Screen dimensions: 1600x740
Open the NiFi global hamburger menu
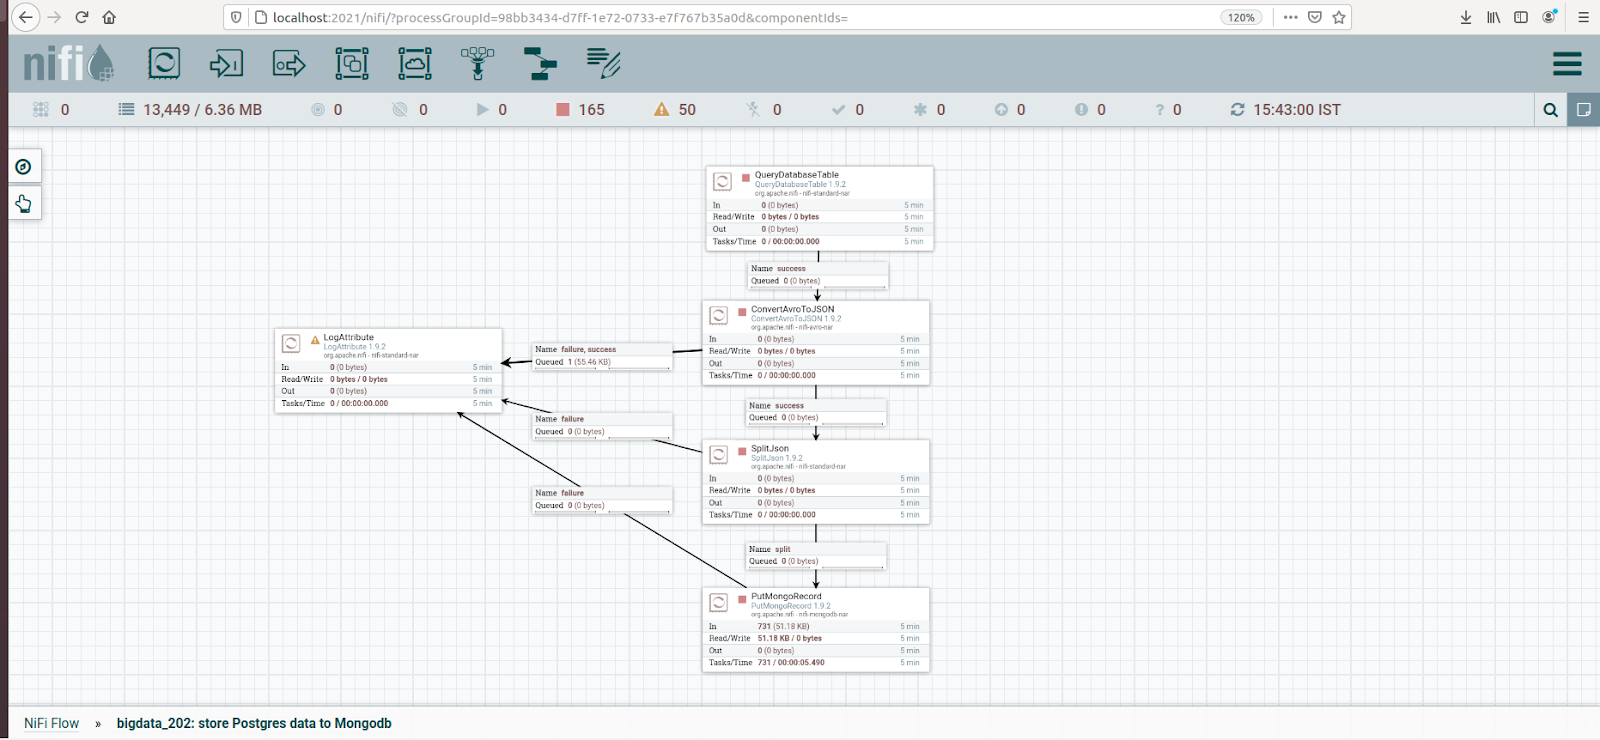(1567, 64)
